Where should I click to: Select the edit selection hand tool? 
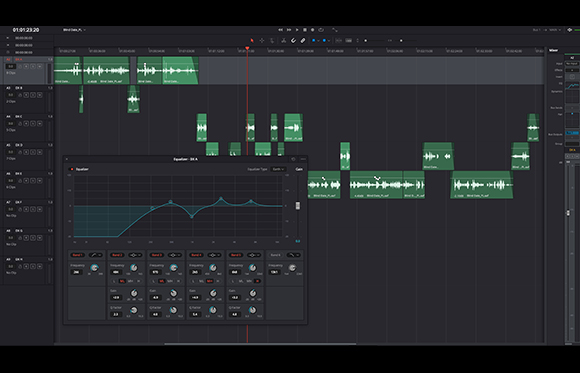pyautogui.click(x=272, y=40)
